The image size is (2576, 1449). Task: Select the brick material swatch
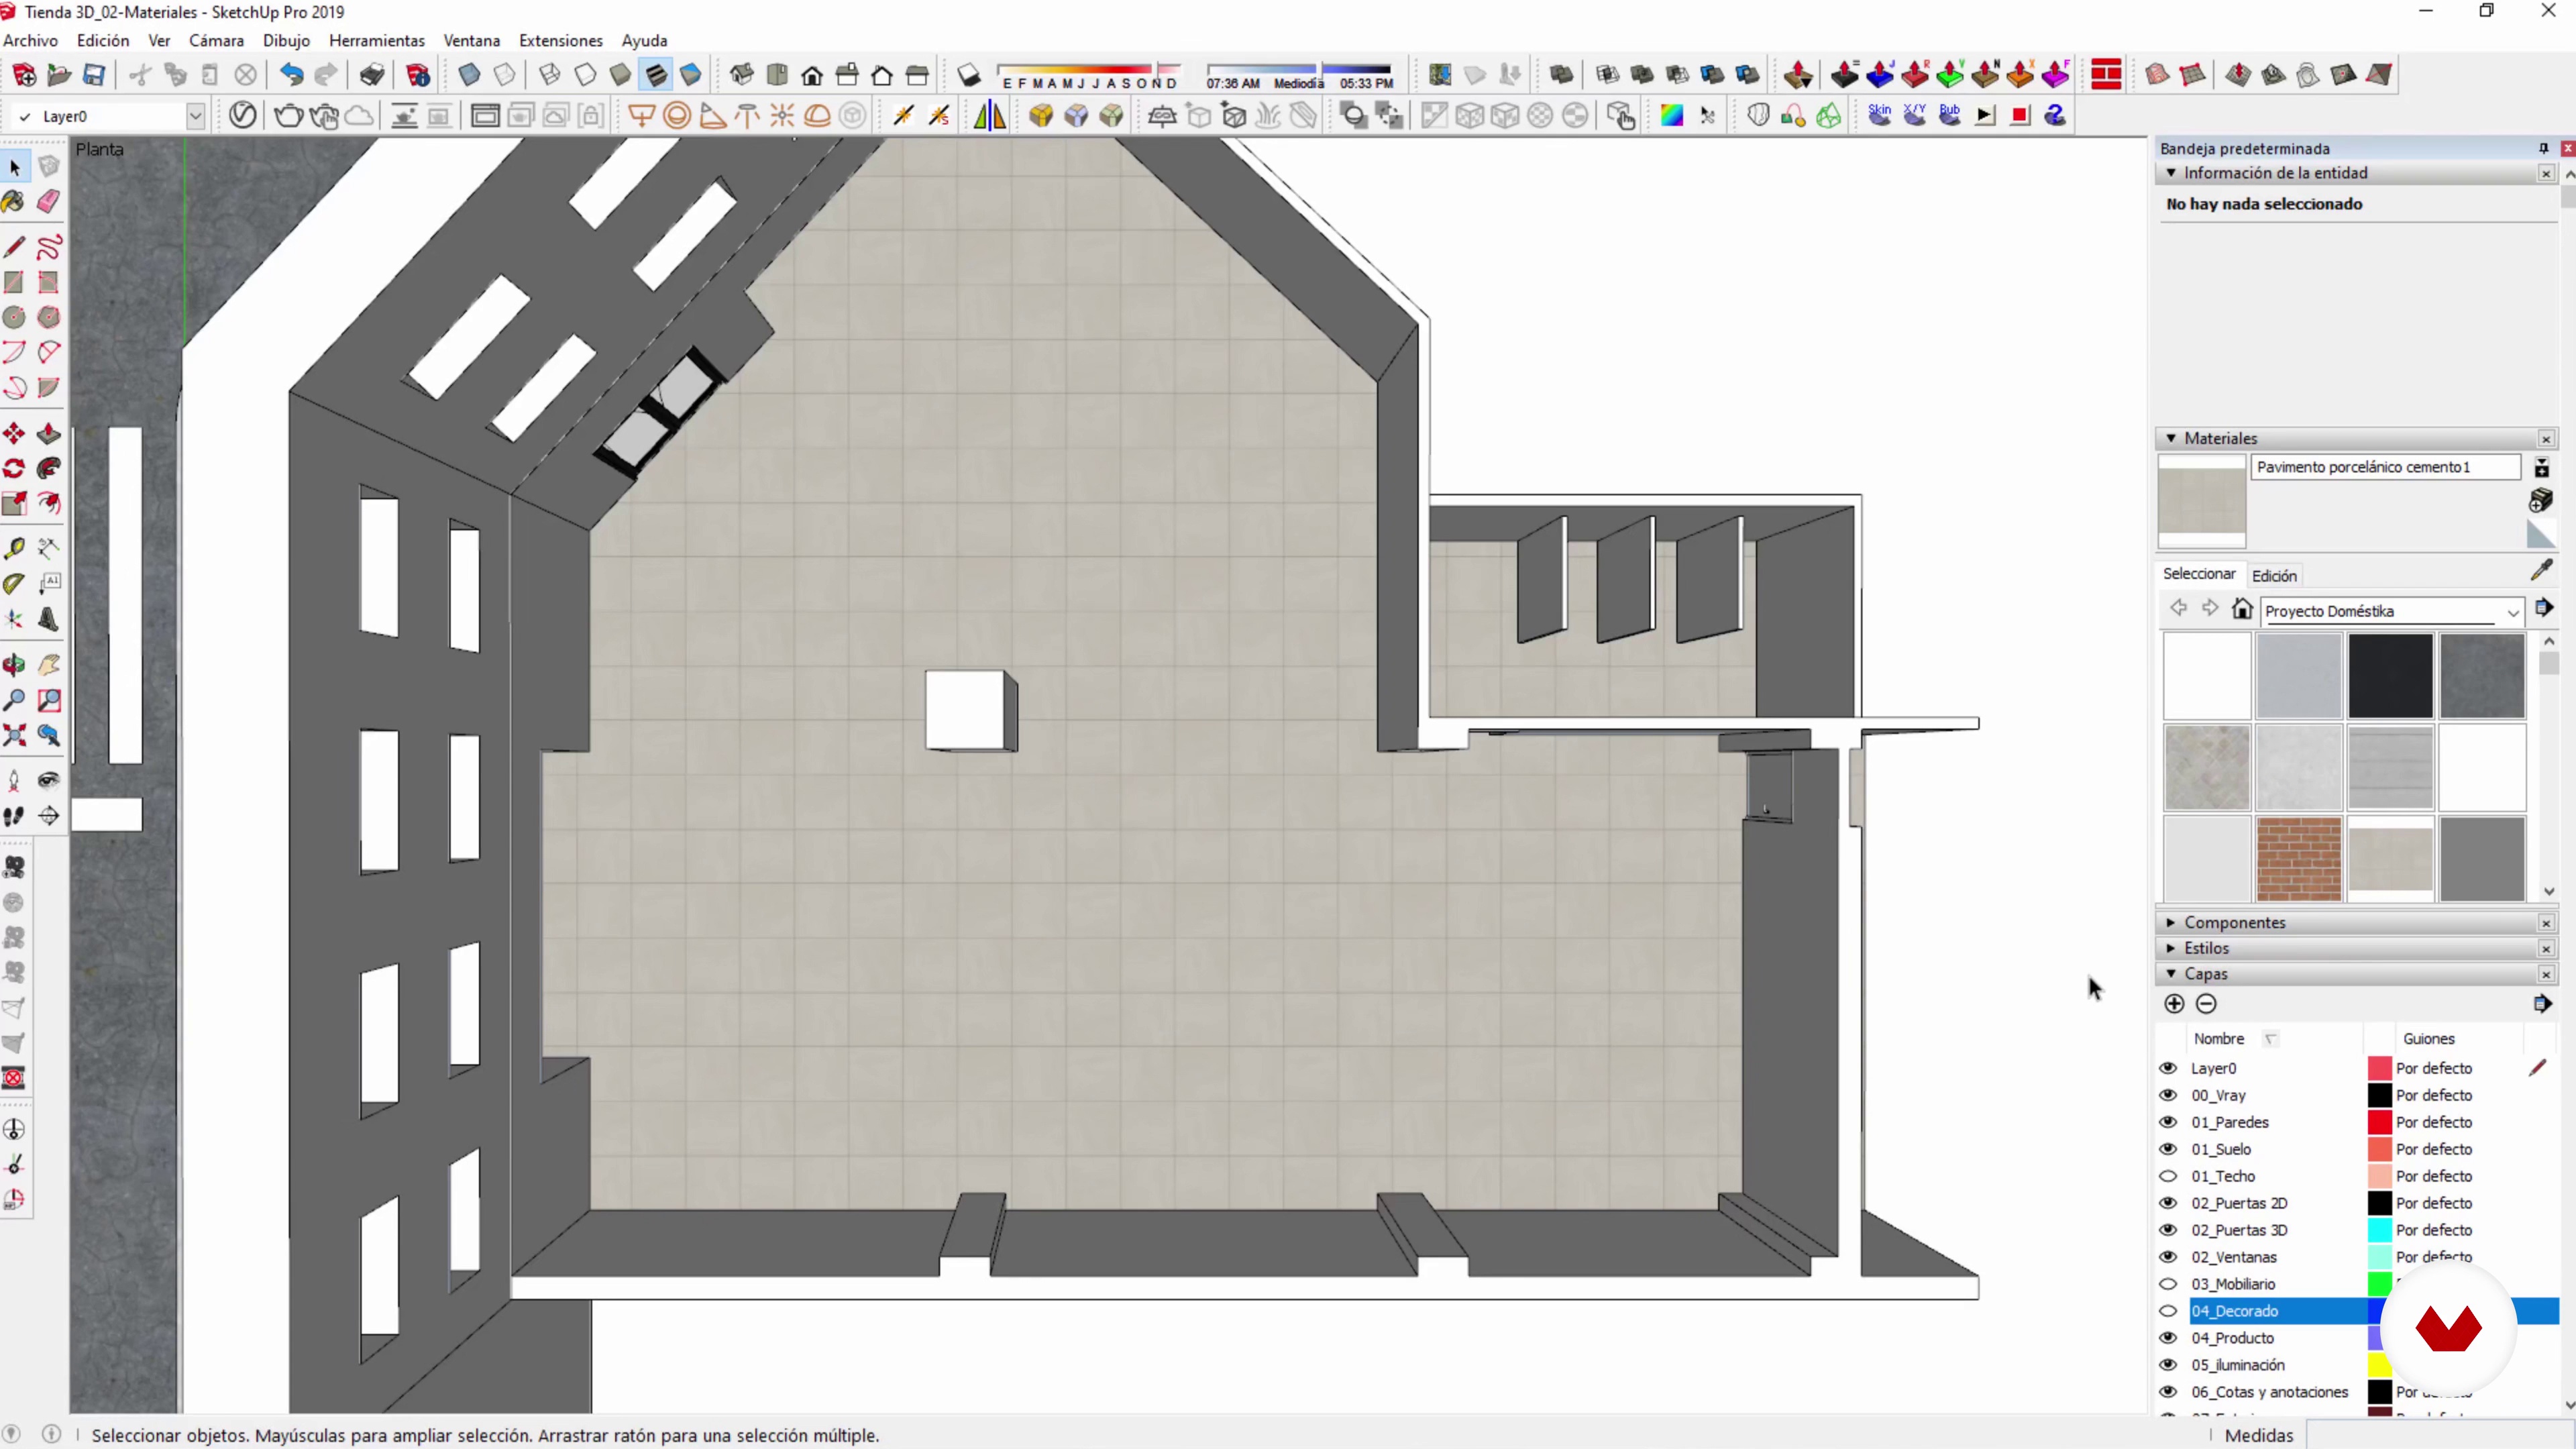pyautogui.click(x=2298, y=859)
